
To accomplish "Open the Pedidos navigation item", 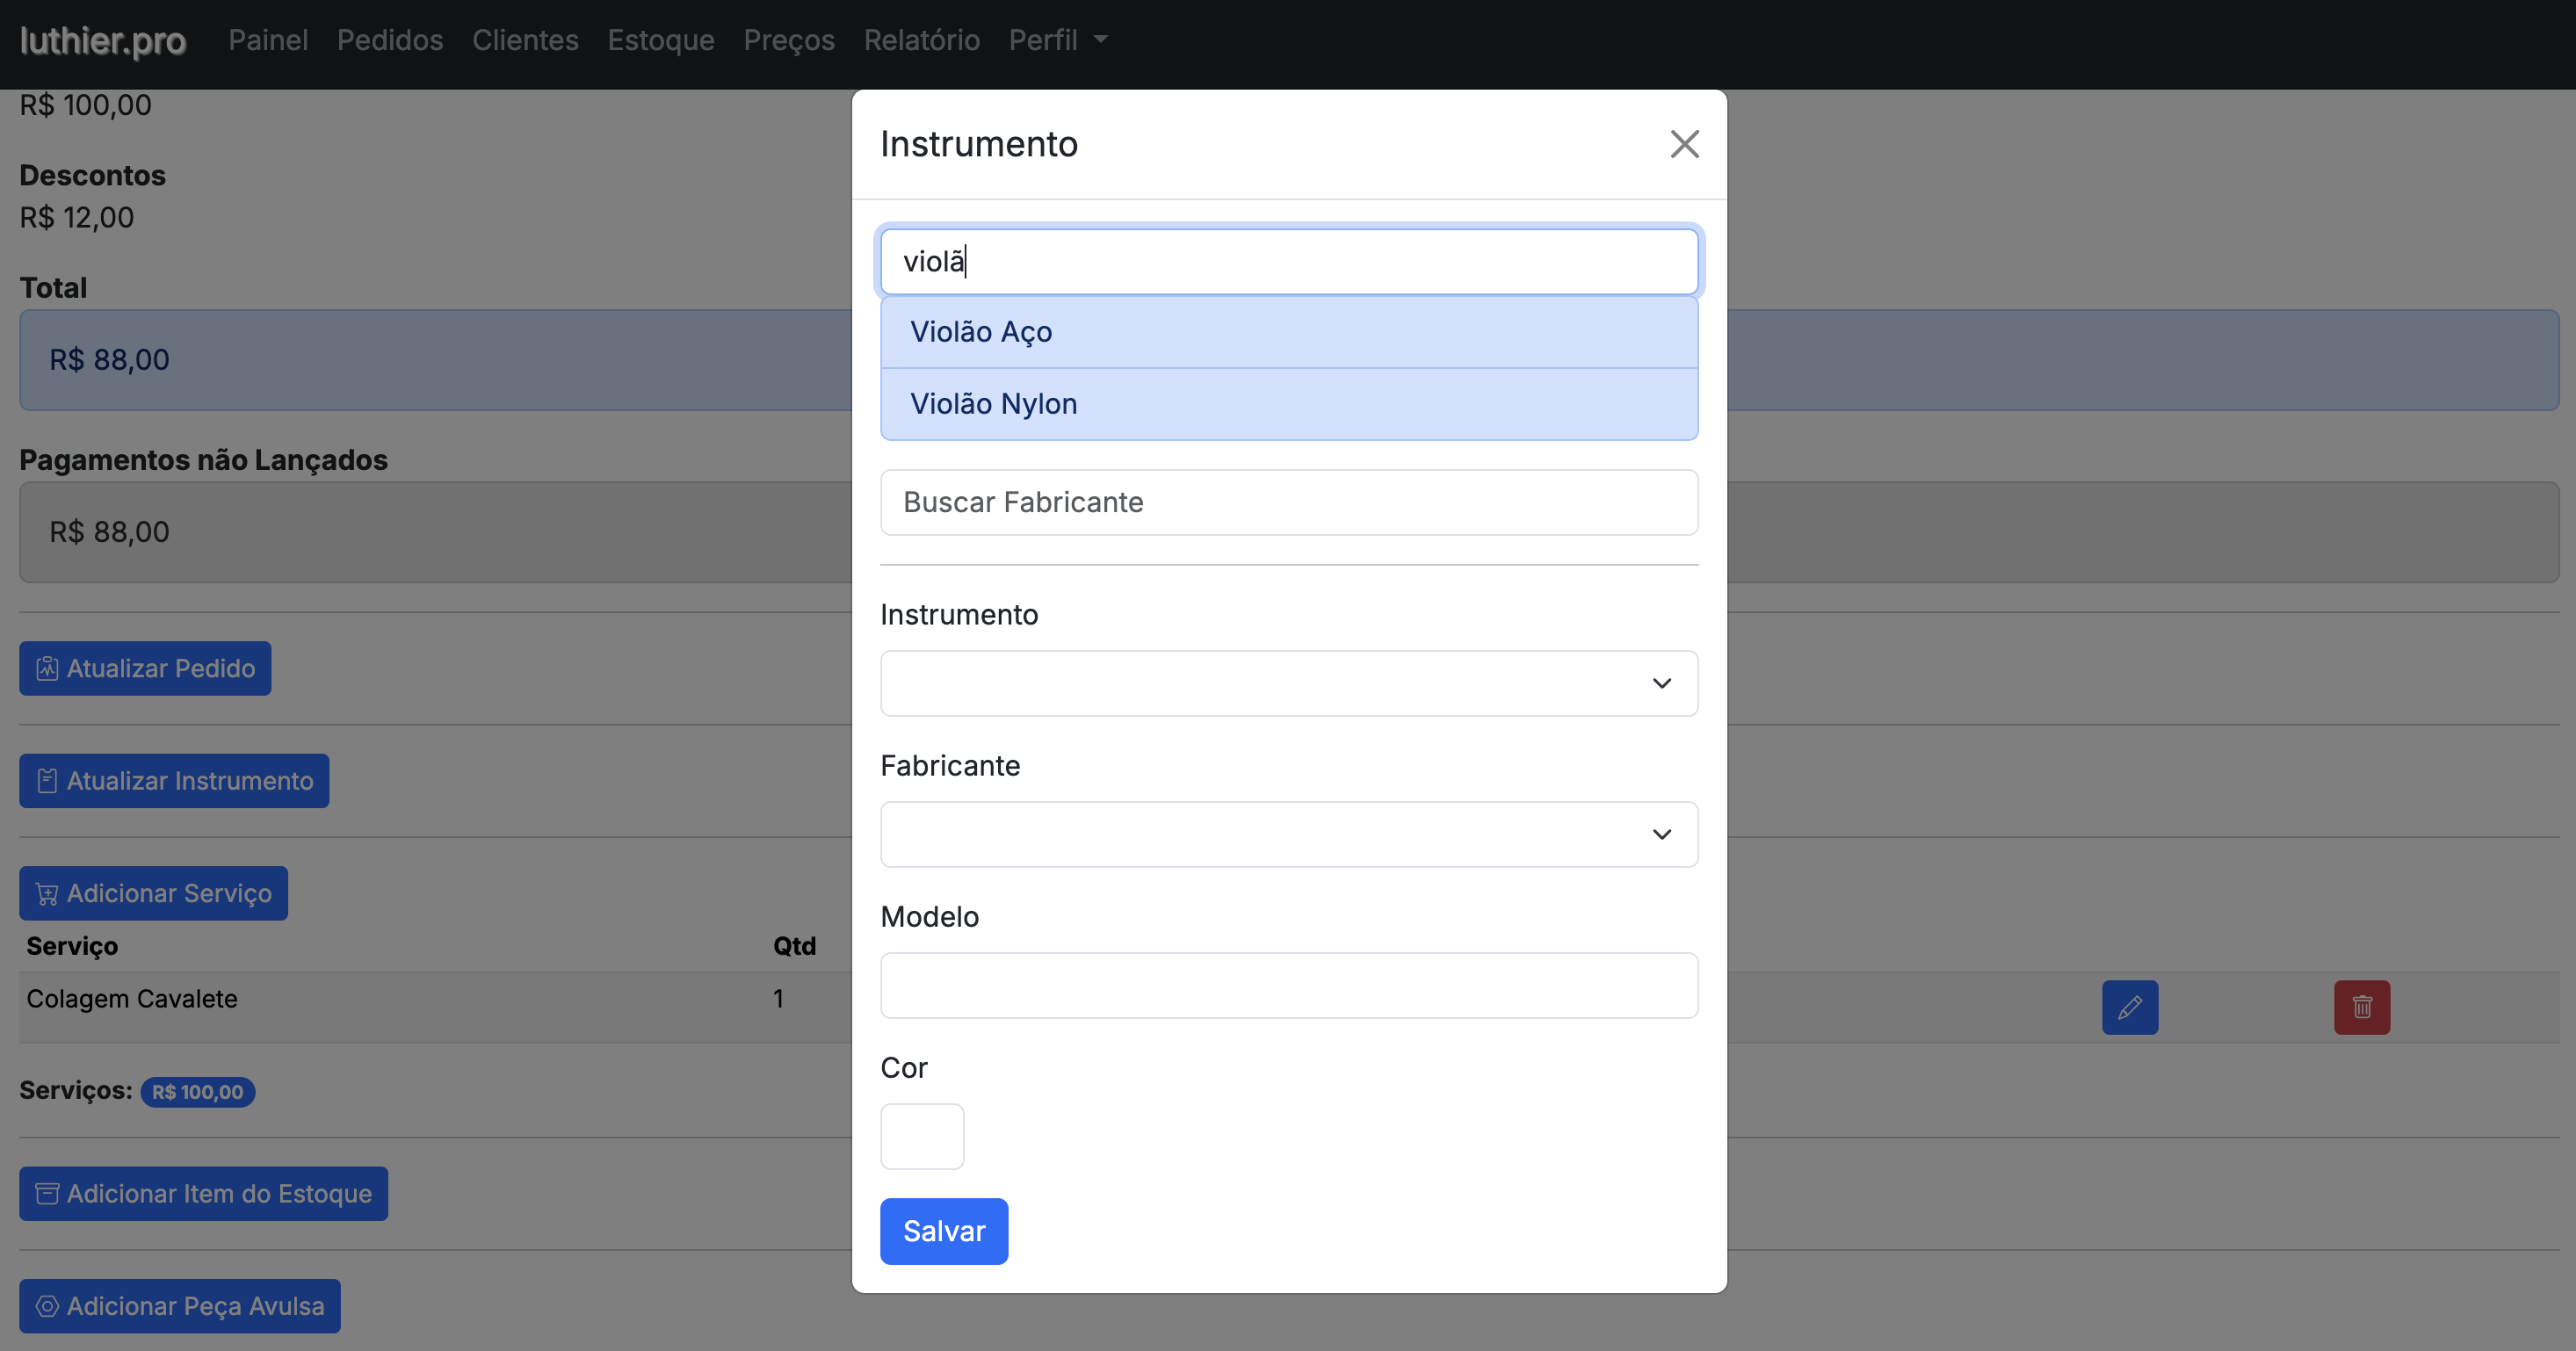I will coord(389,40).
